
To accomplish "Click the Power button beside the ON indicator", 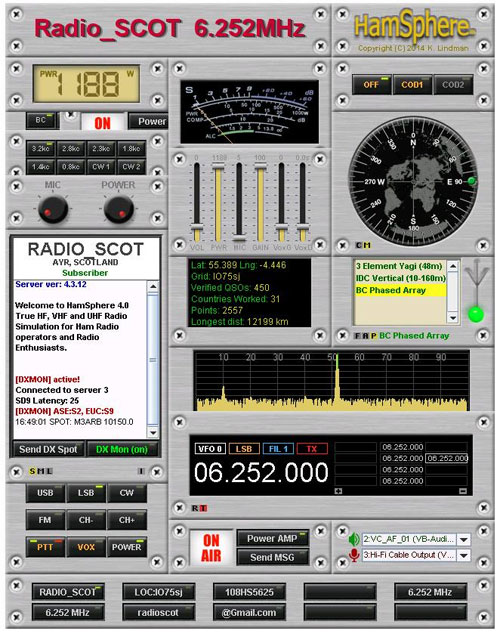I will [148, 121].
